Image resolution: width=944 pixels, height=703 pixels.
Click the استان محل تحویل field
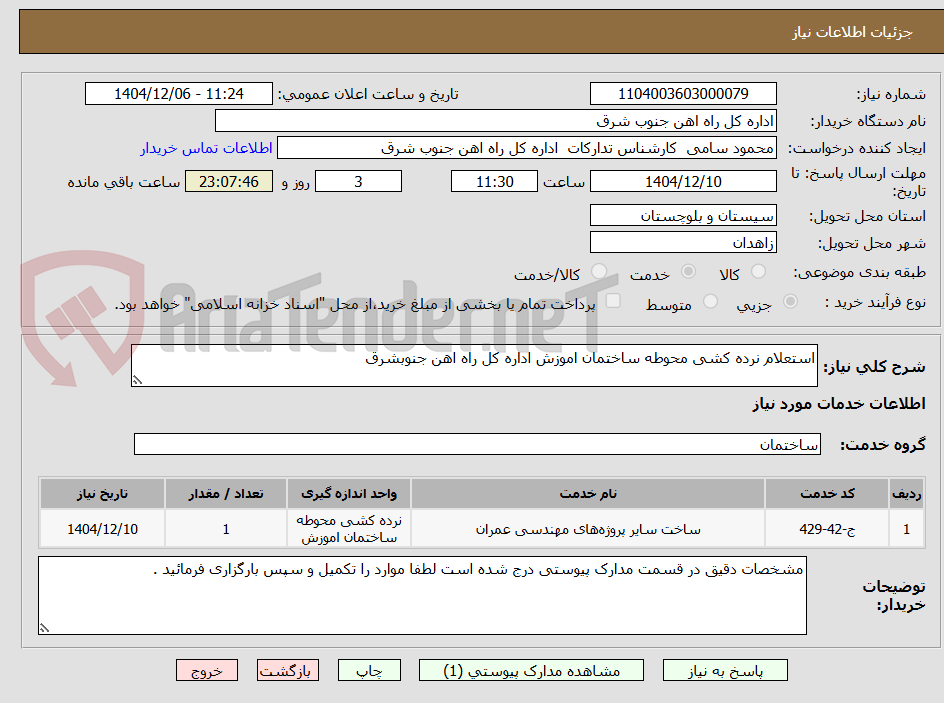pos(683,215)
